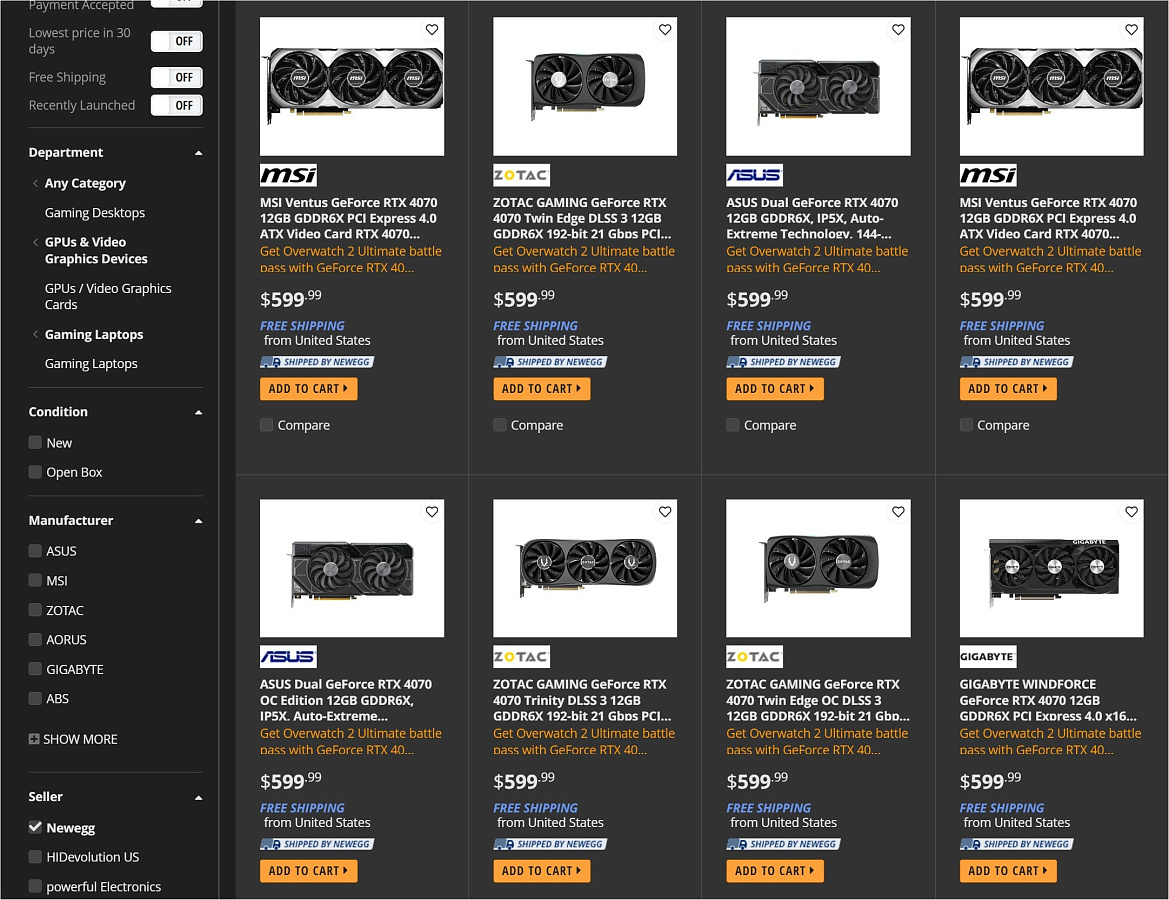This screenshot has height=900, width=1169.
Task: Open Overwatch 2 promo under ZOTAC Trinity
Action: [584, 741]
